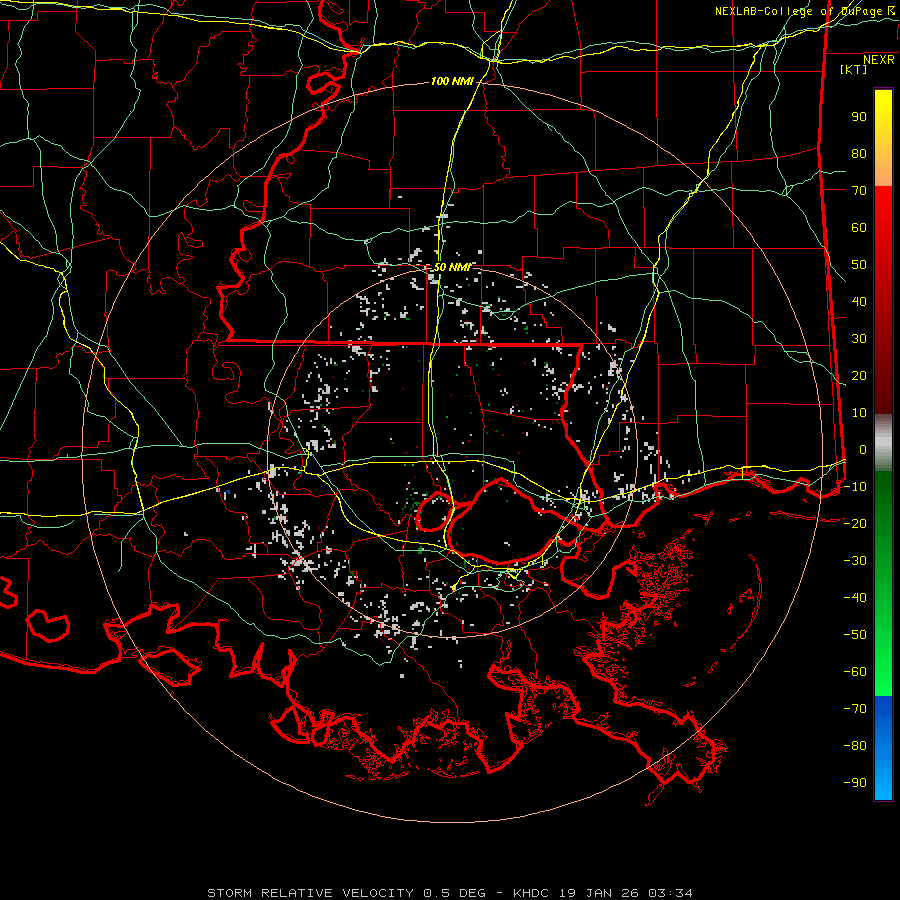Click the 20 value on the velocity scale

pyautogui.click(x=859, y=375)
